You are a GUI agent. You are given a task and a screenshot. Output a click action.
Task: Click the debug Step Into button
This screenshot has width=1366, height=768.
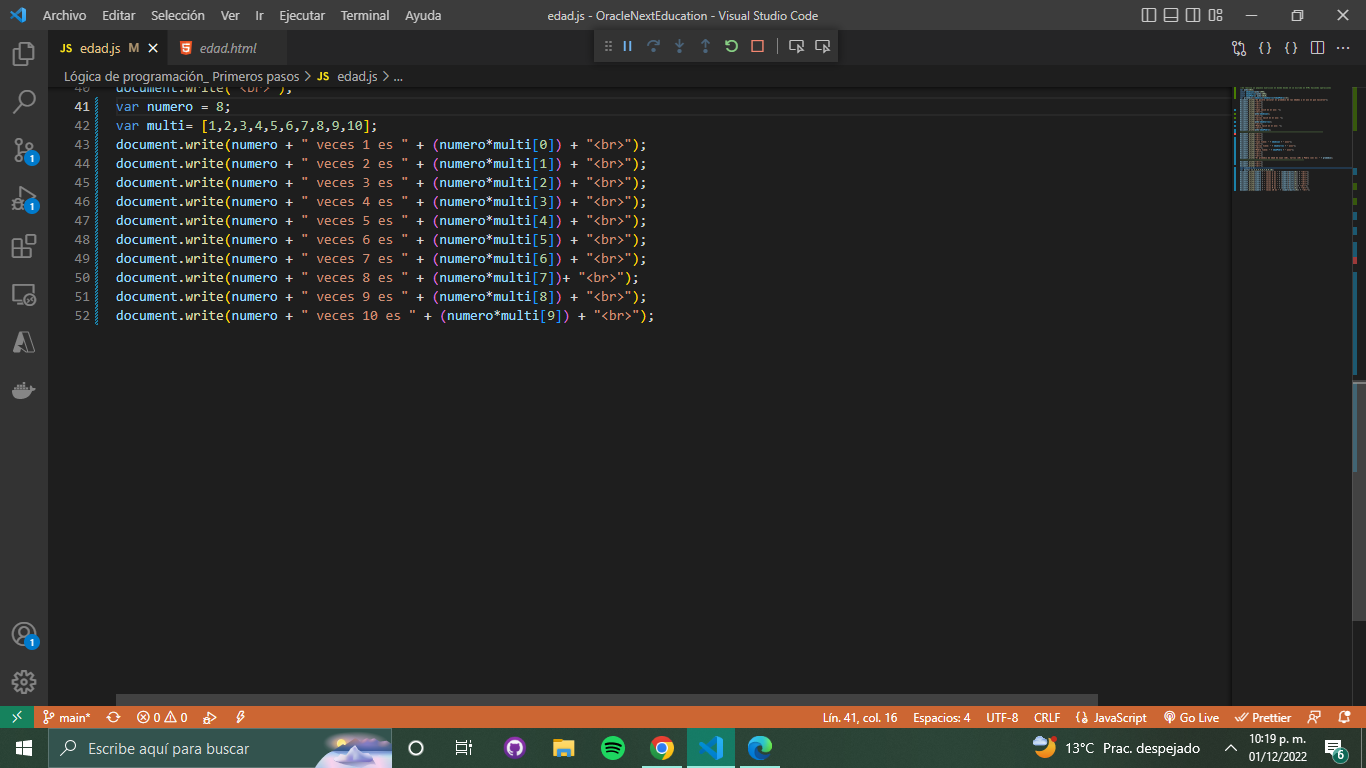pyautogui.click(x=680, y=46)
